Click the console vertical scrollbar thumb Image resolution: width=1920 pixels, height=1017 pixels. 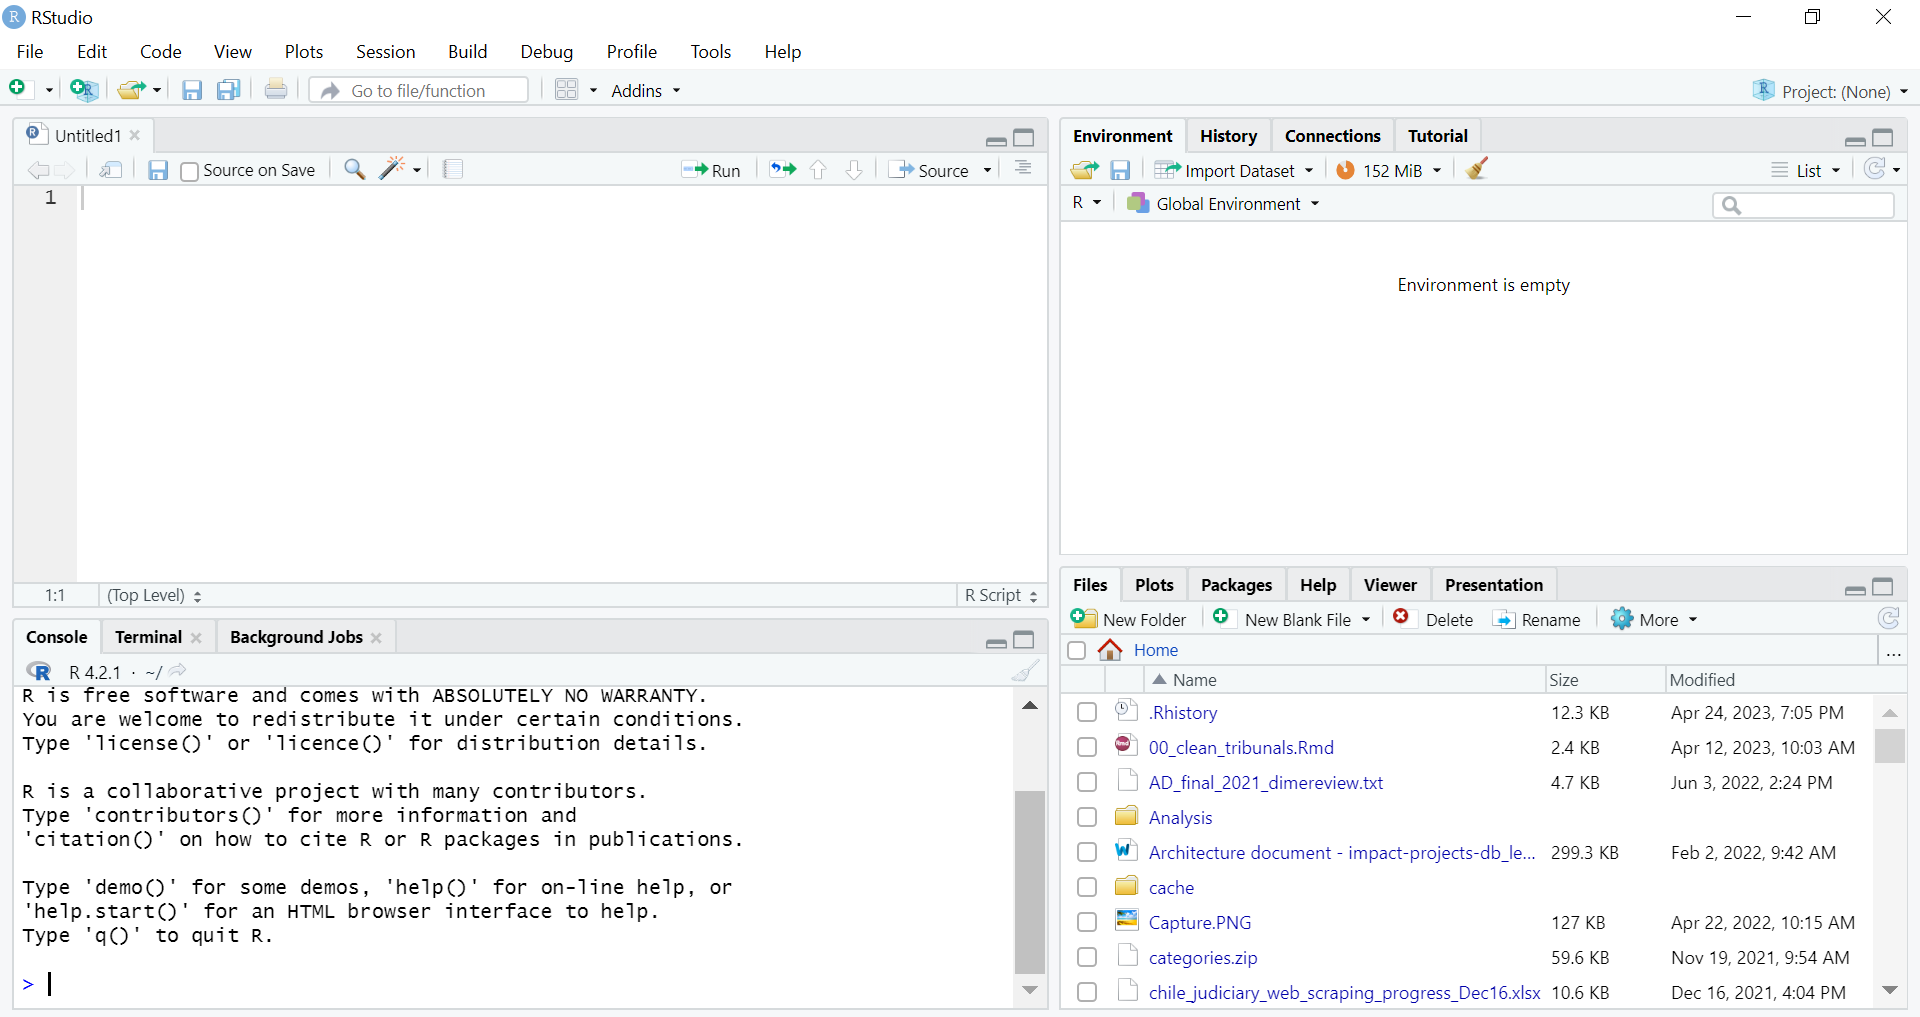click(x=1029, y=880)
